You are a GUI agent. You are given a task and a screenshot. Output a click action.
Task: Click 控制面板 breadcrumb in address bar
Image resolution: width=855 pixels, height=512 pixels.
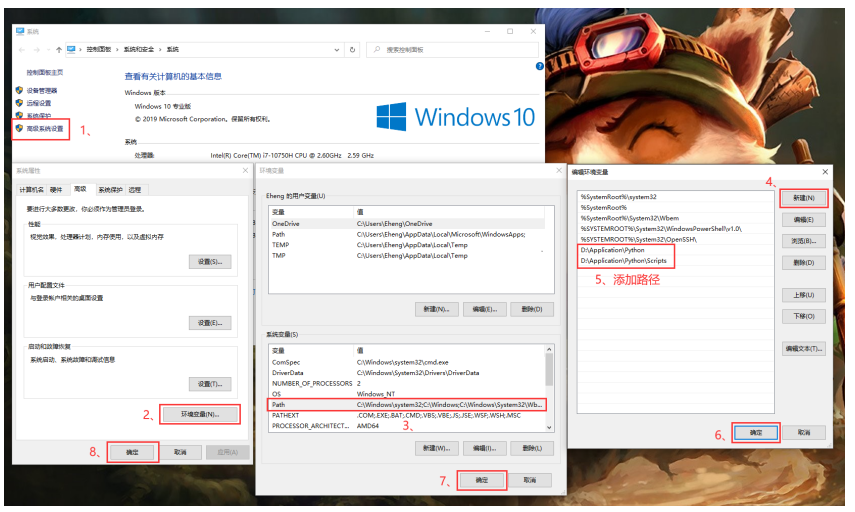point(99,50)
